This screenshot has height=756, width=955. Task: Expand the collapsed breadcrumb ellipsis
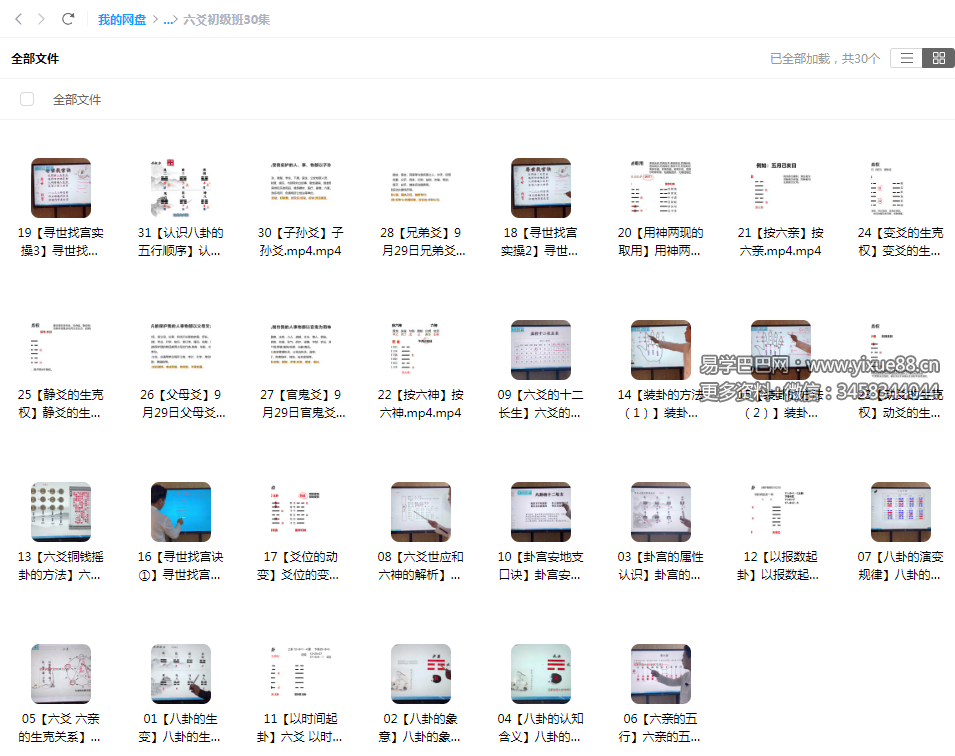tap(168, 18)
